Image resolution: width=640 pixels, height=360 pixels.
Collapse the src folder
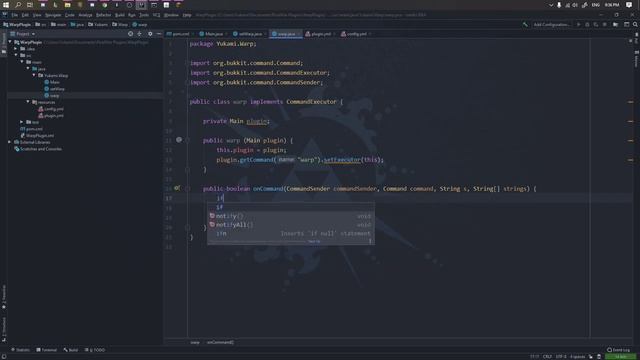(16, 55)
